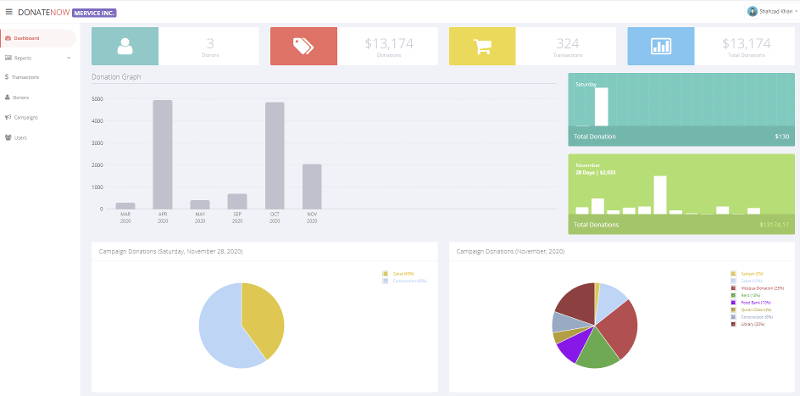Toggle Mosque Donation legend entry
The height and width of the screenshot is (396, 800).
(757, 288)
